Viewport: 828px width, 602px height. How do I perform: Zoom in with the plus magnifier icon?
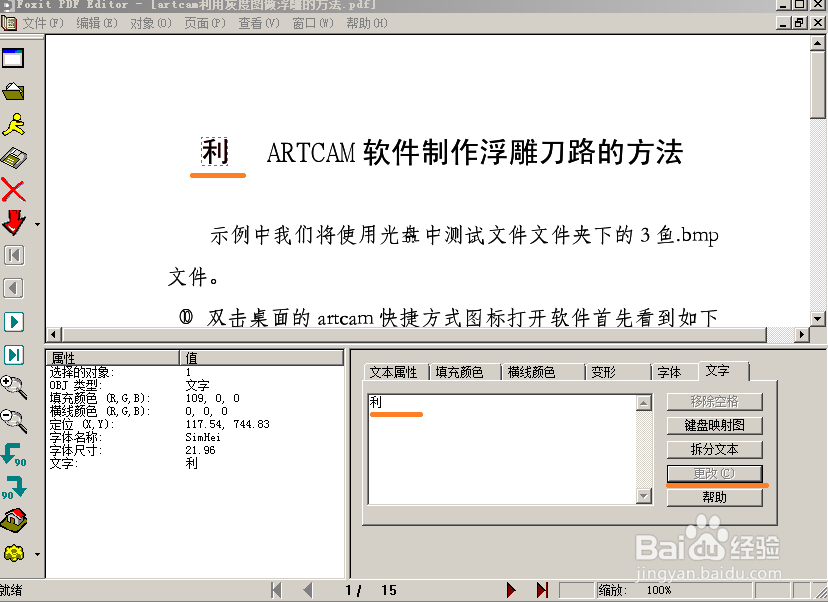pos(13,387)
